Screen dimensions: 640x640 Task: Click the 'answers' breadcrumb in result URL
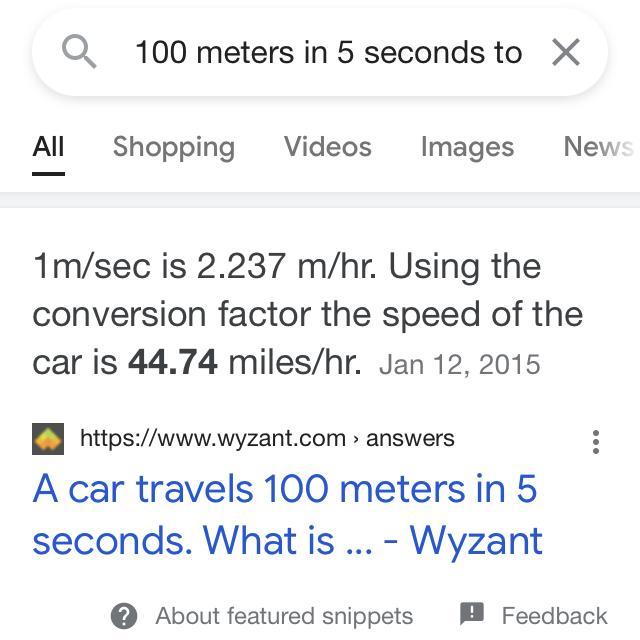410,438
